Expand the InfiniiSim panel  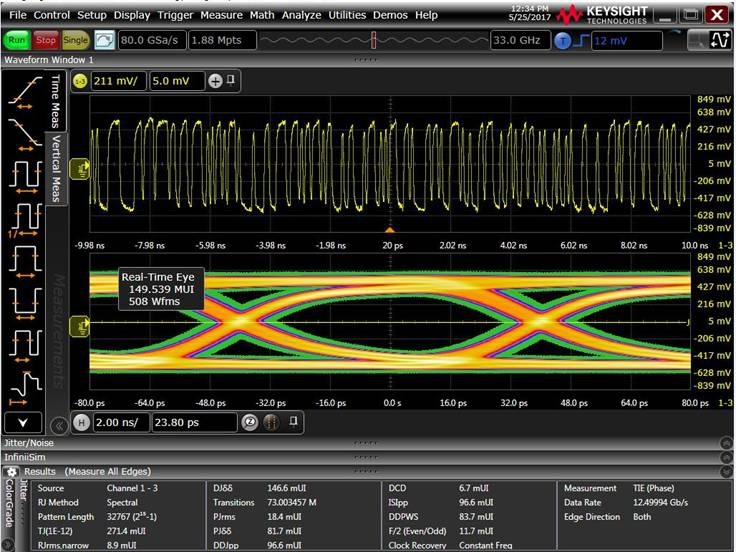725,456
